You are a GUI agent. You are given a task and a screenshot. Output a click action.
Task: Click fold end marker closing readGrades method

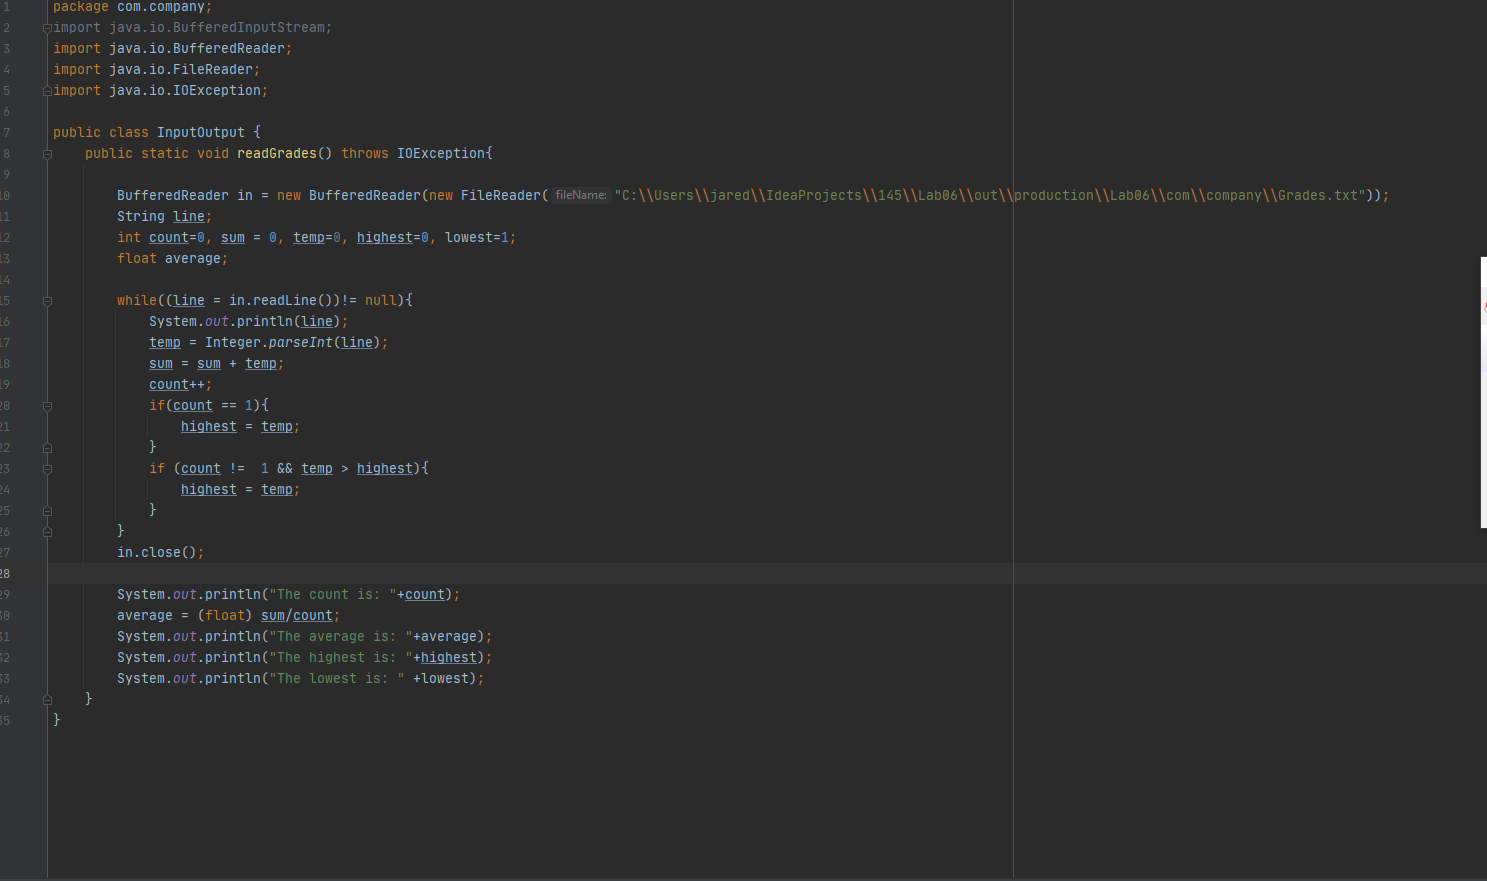pyautogui.click(x=47, y=700)
